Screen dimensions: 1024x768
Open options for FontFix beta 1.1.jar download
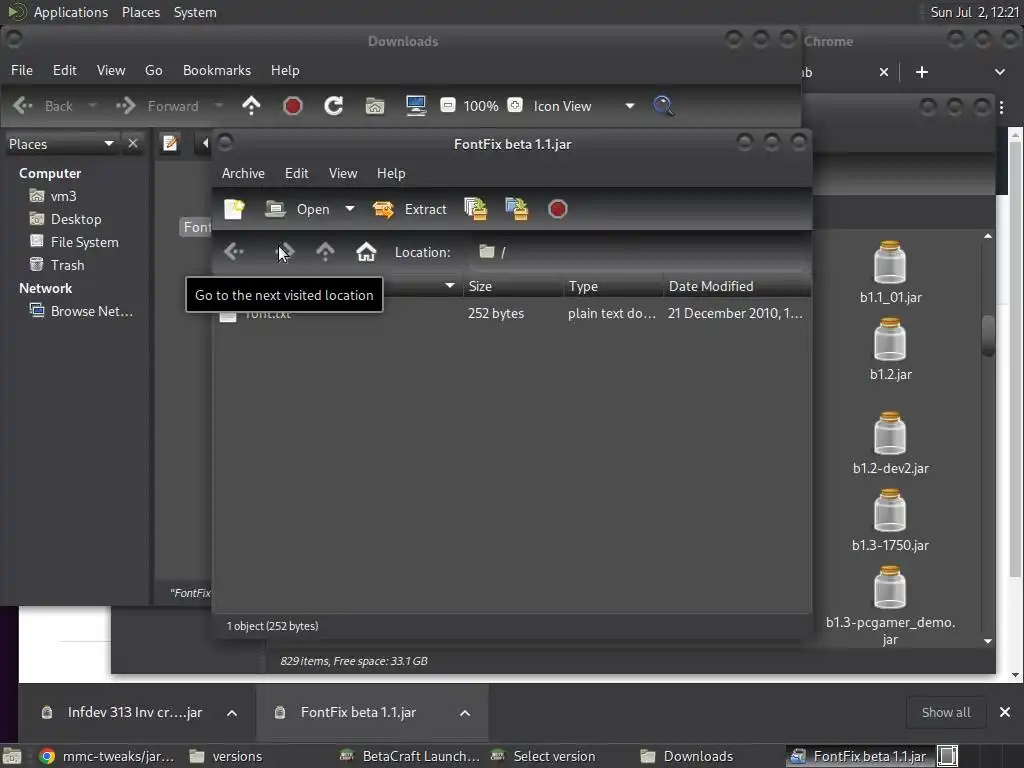click(x=465, y=712)
